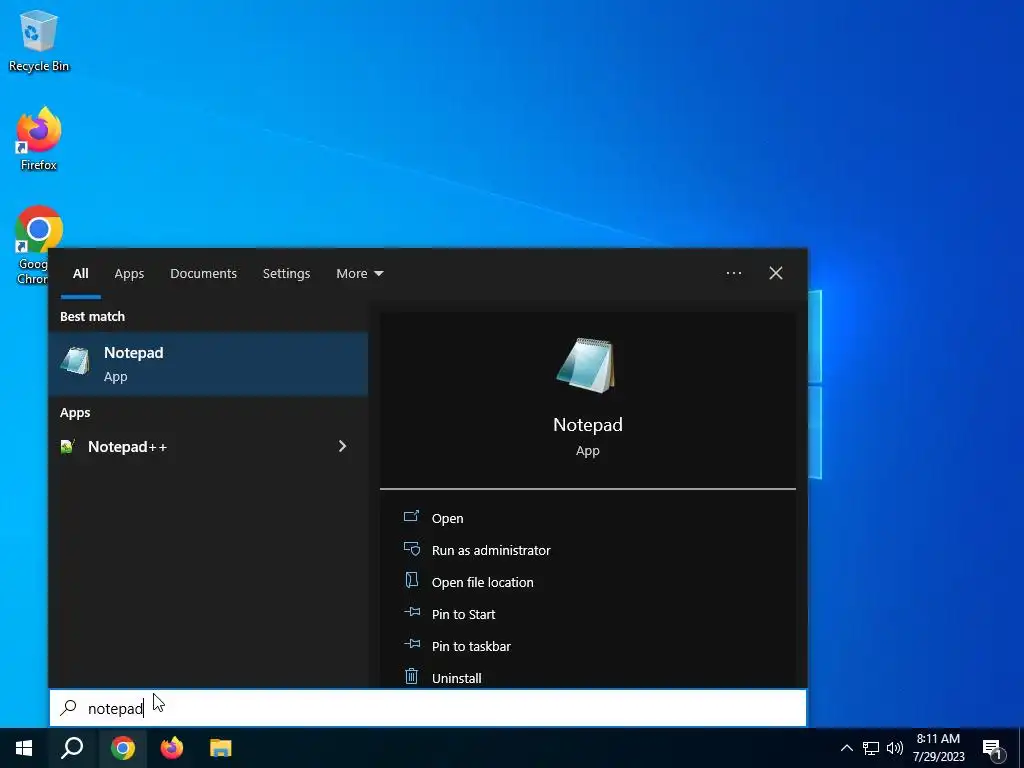Open the Recycle Bin desktop icon
The height and width of the screenshot is (768, 1024).
click(x=39, y=40)
